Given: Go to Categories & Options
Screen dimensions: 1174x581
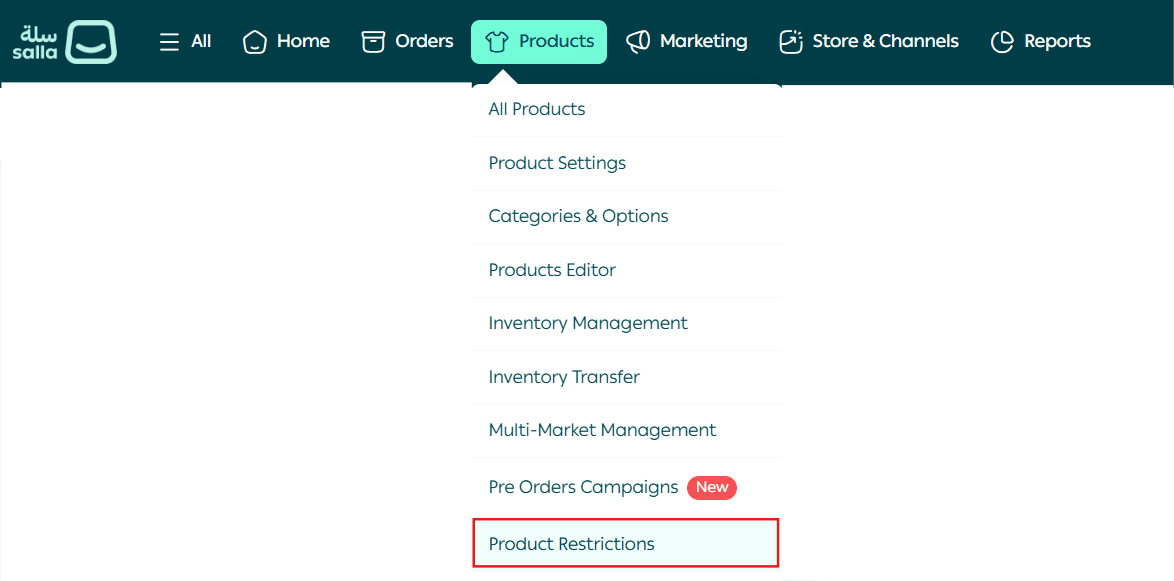Looking at the screenshot, I should (578, 216).
